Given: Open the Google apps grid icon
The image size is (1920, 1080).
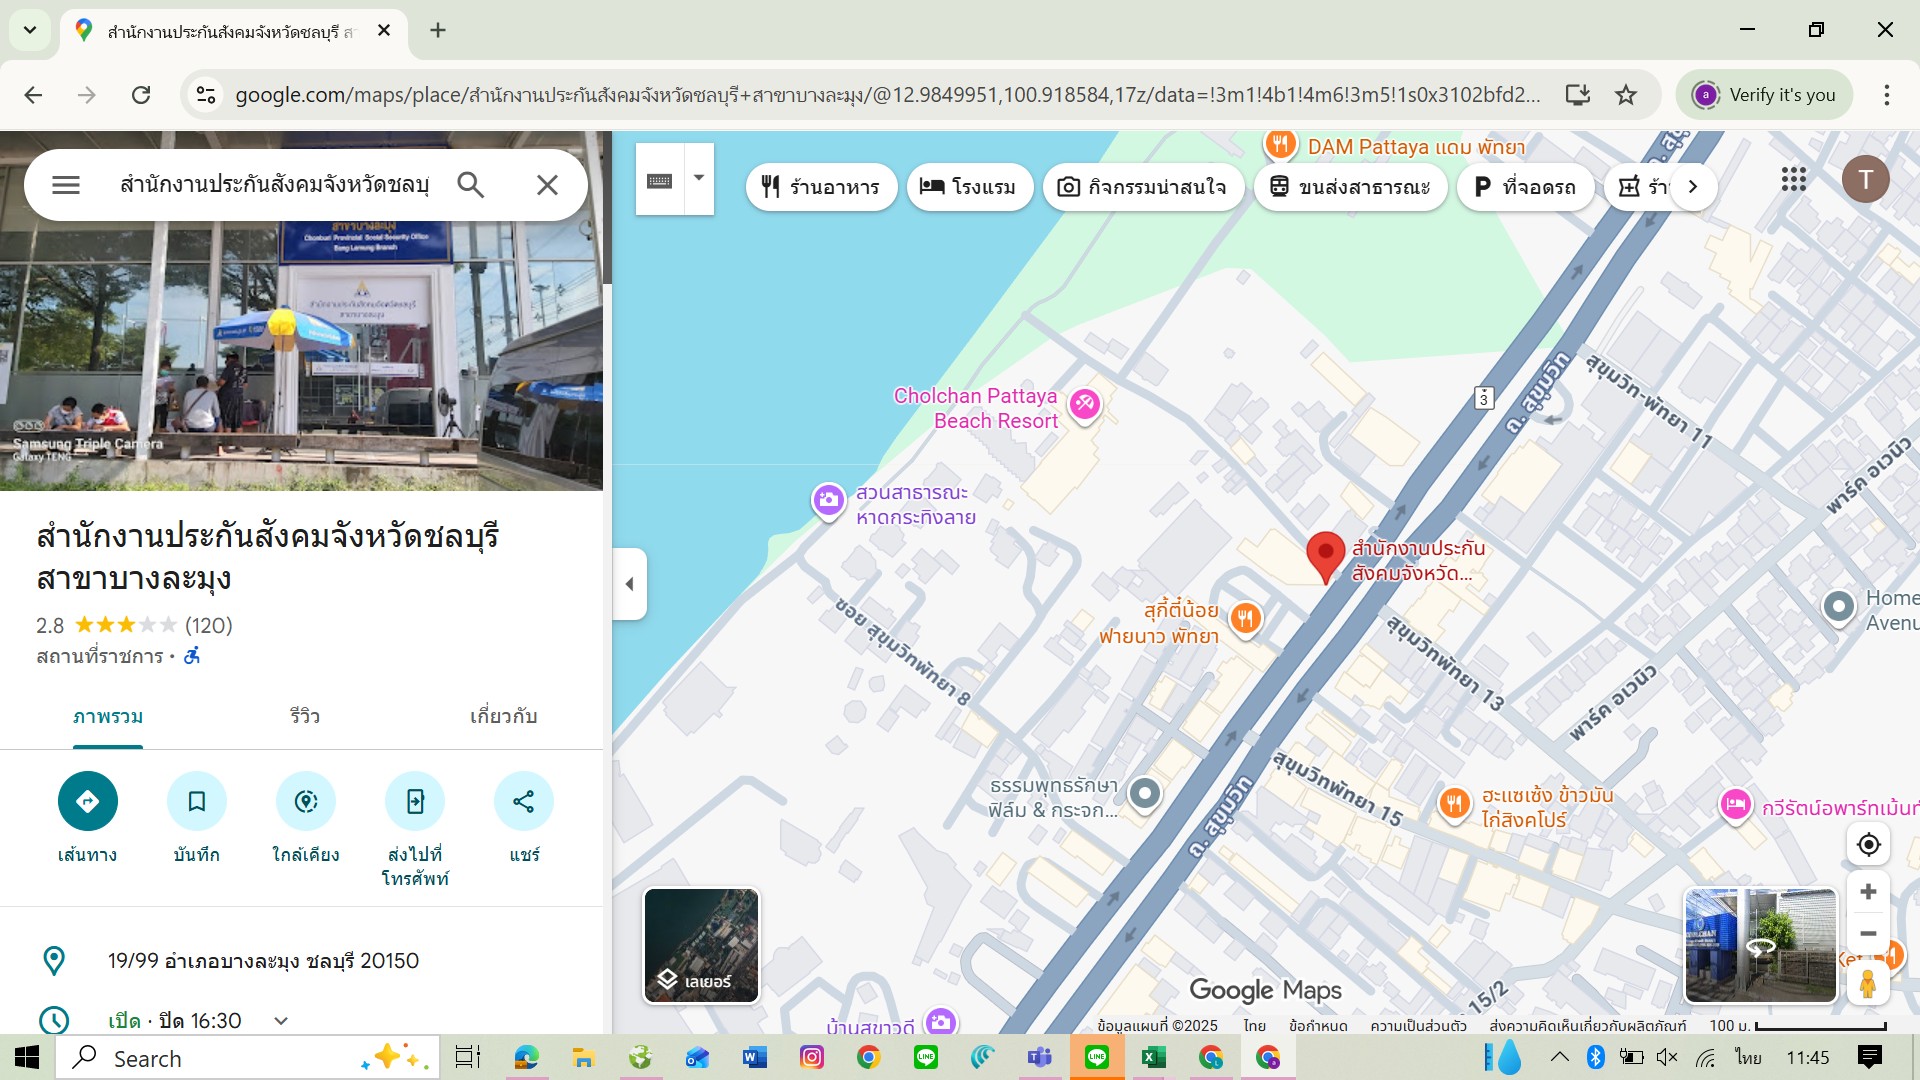Looking at the screenshot, I should point(1793,180).
